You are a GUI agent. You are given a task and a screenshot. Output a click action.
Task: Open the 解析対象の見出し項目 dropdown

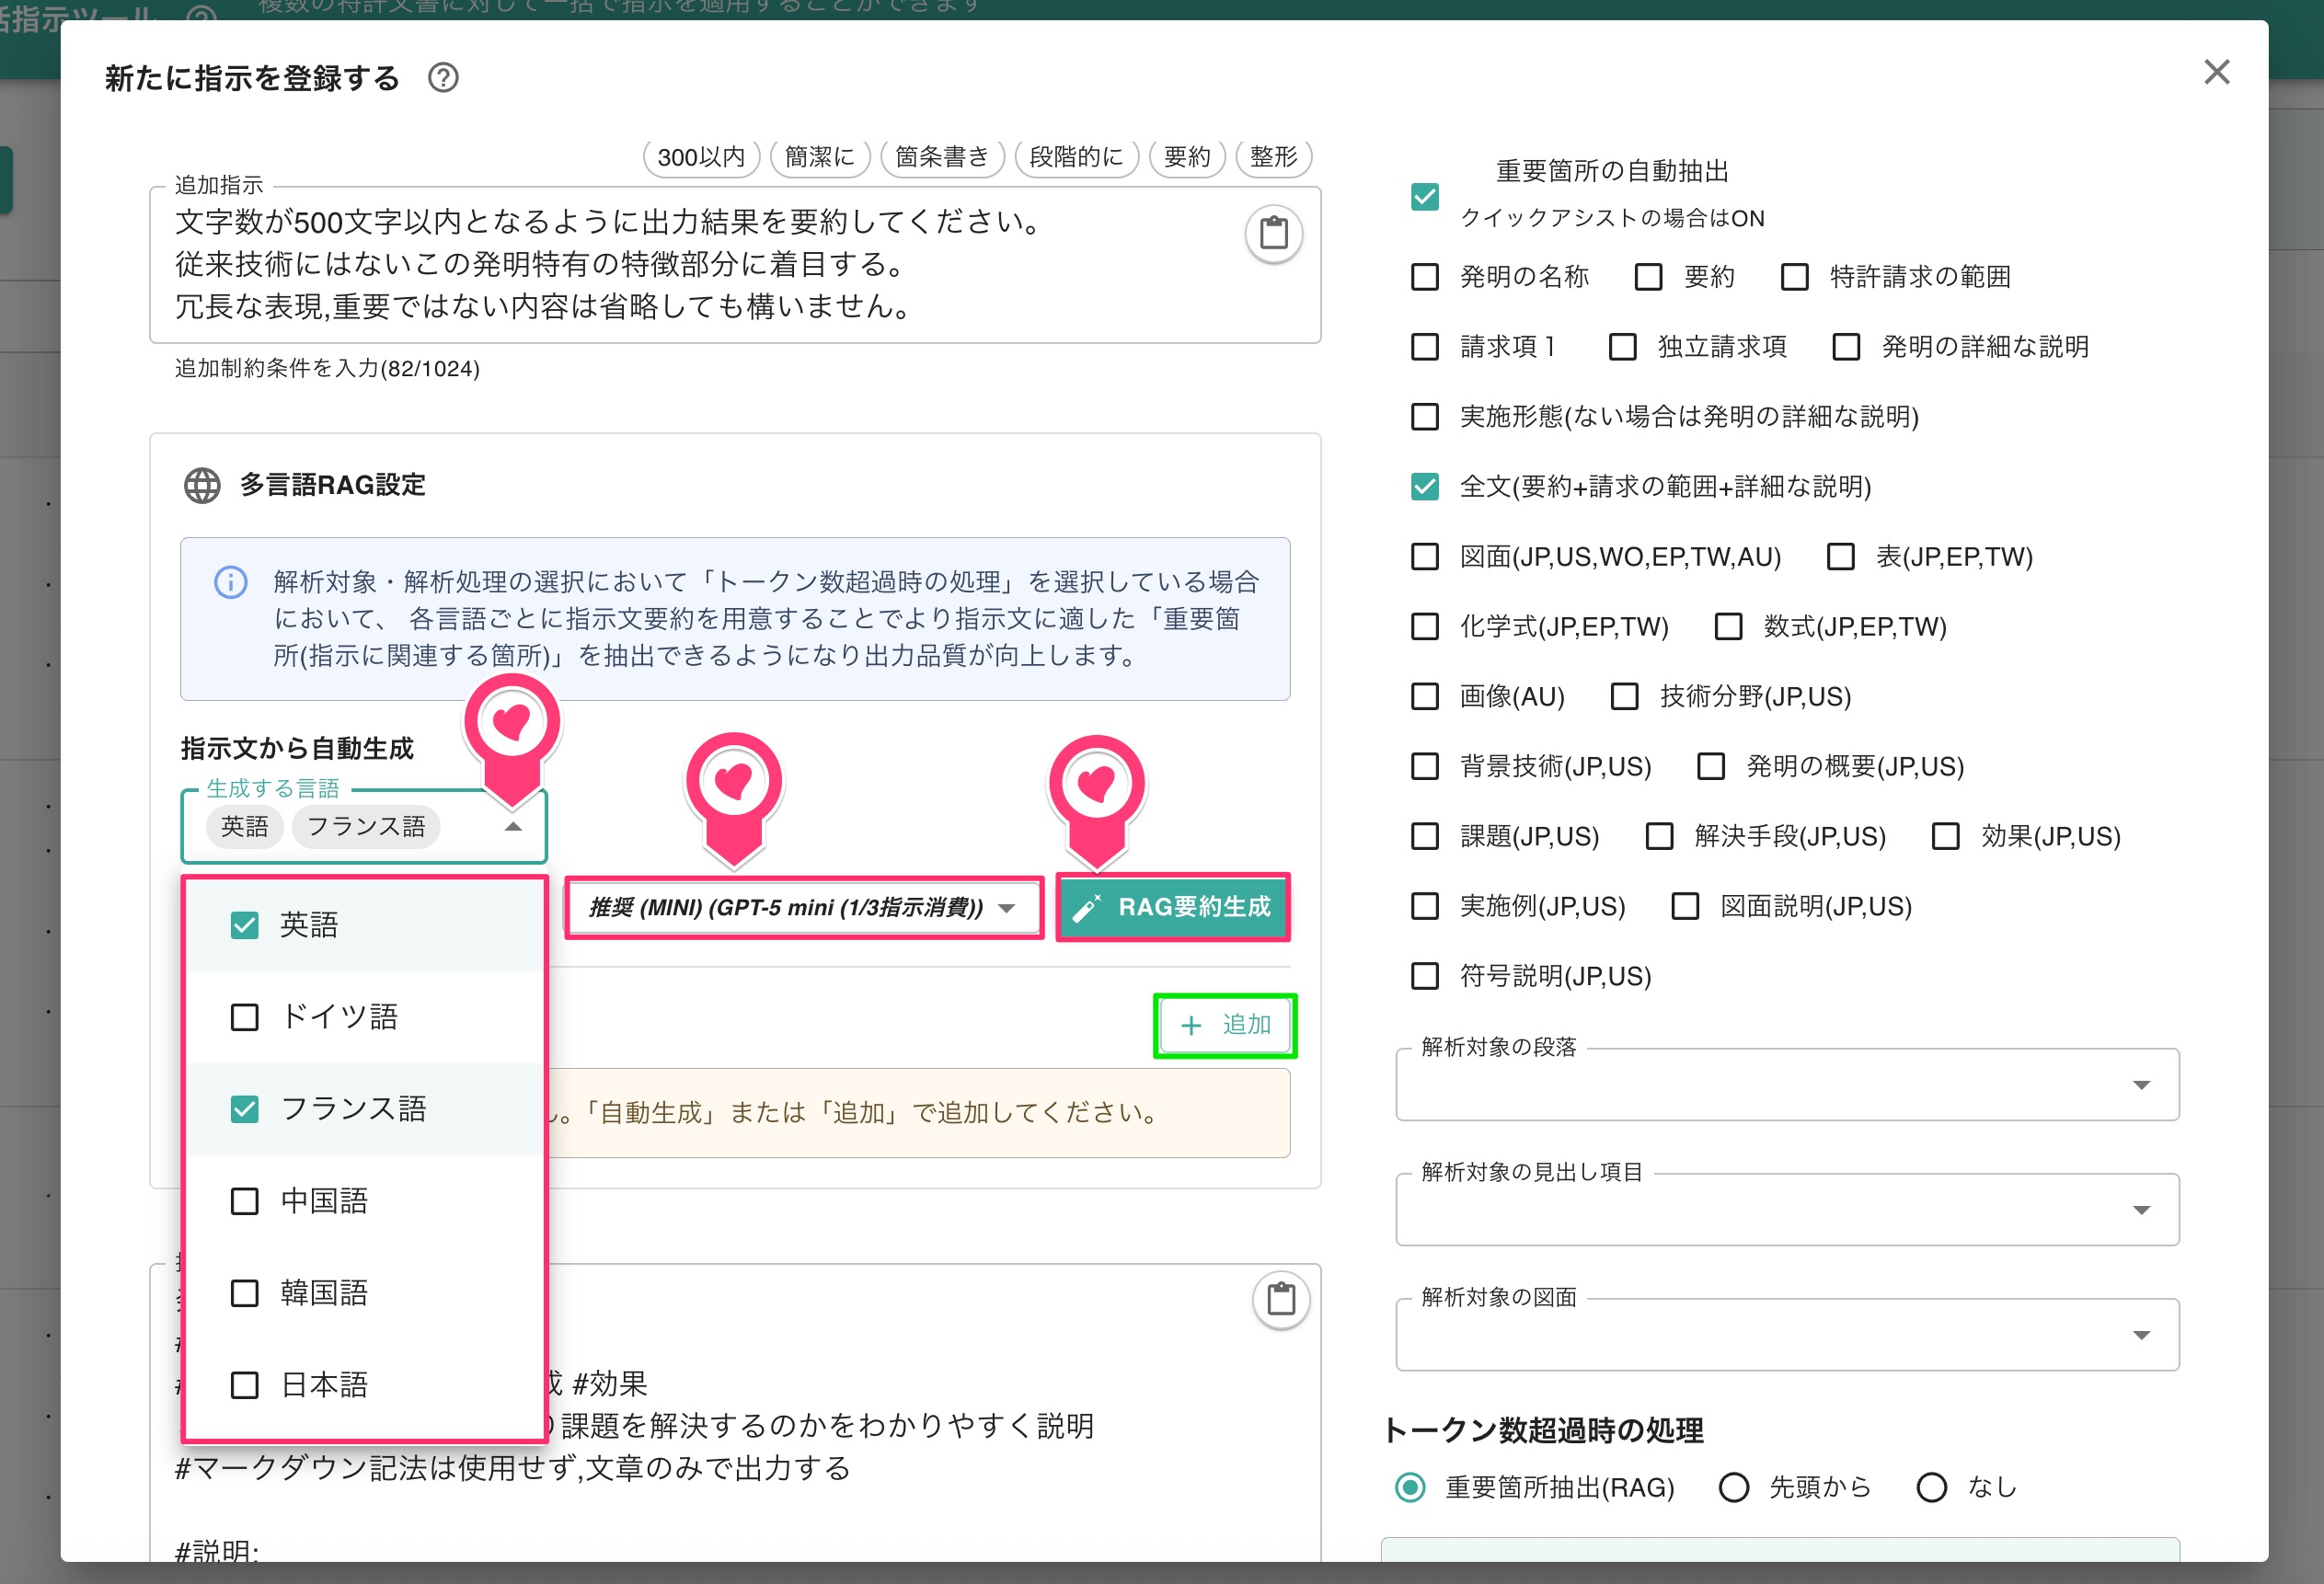[x=1787, y=1210]
